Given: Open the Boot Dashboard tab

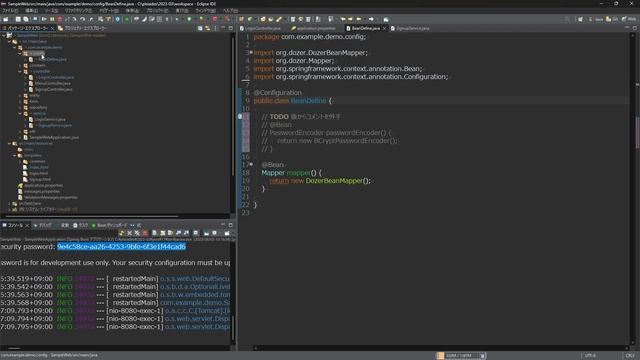Looking at the screenshot, I should click(110, 225).
